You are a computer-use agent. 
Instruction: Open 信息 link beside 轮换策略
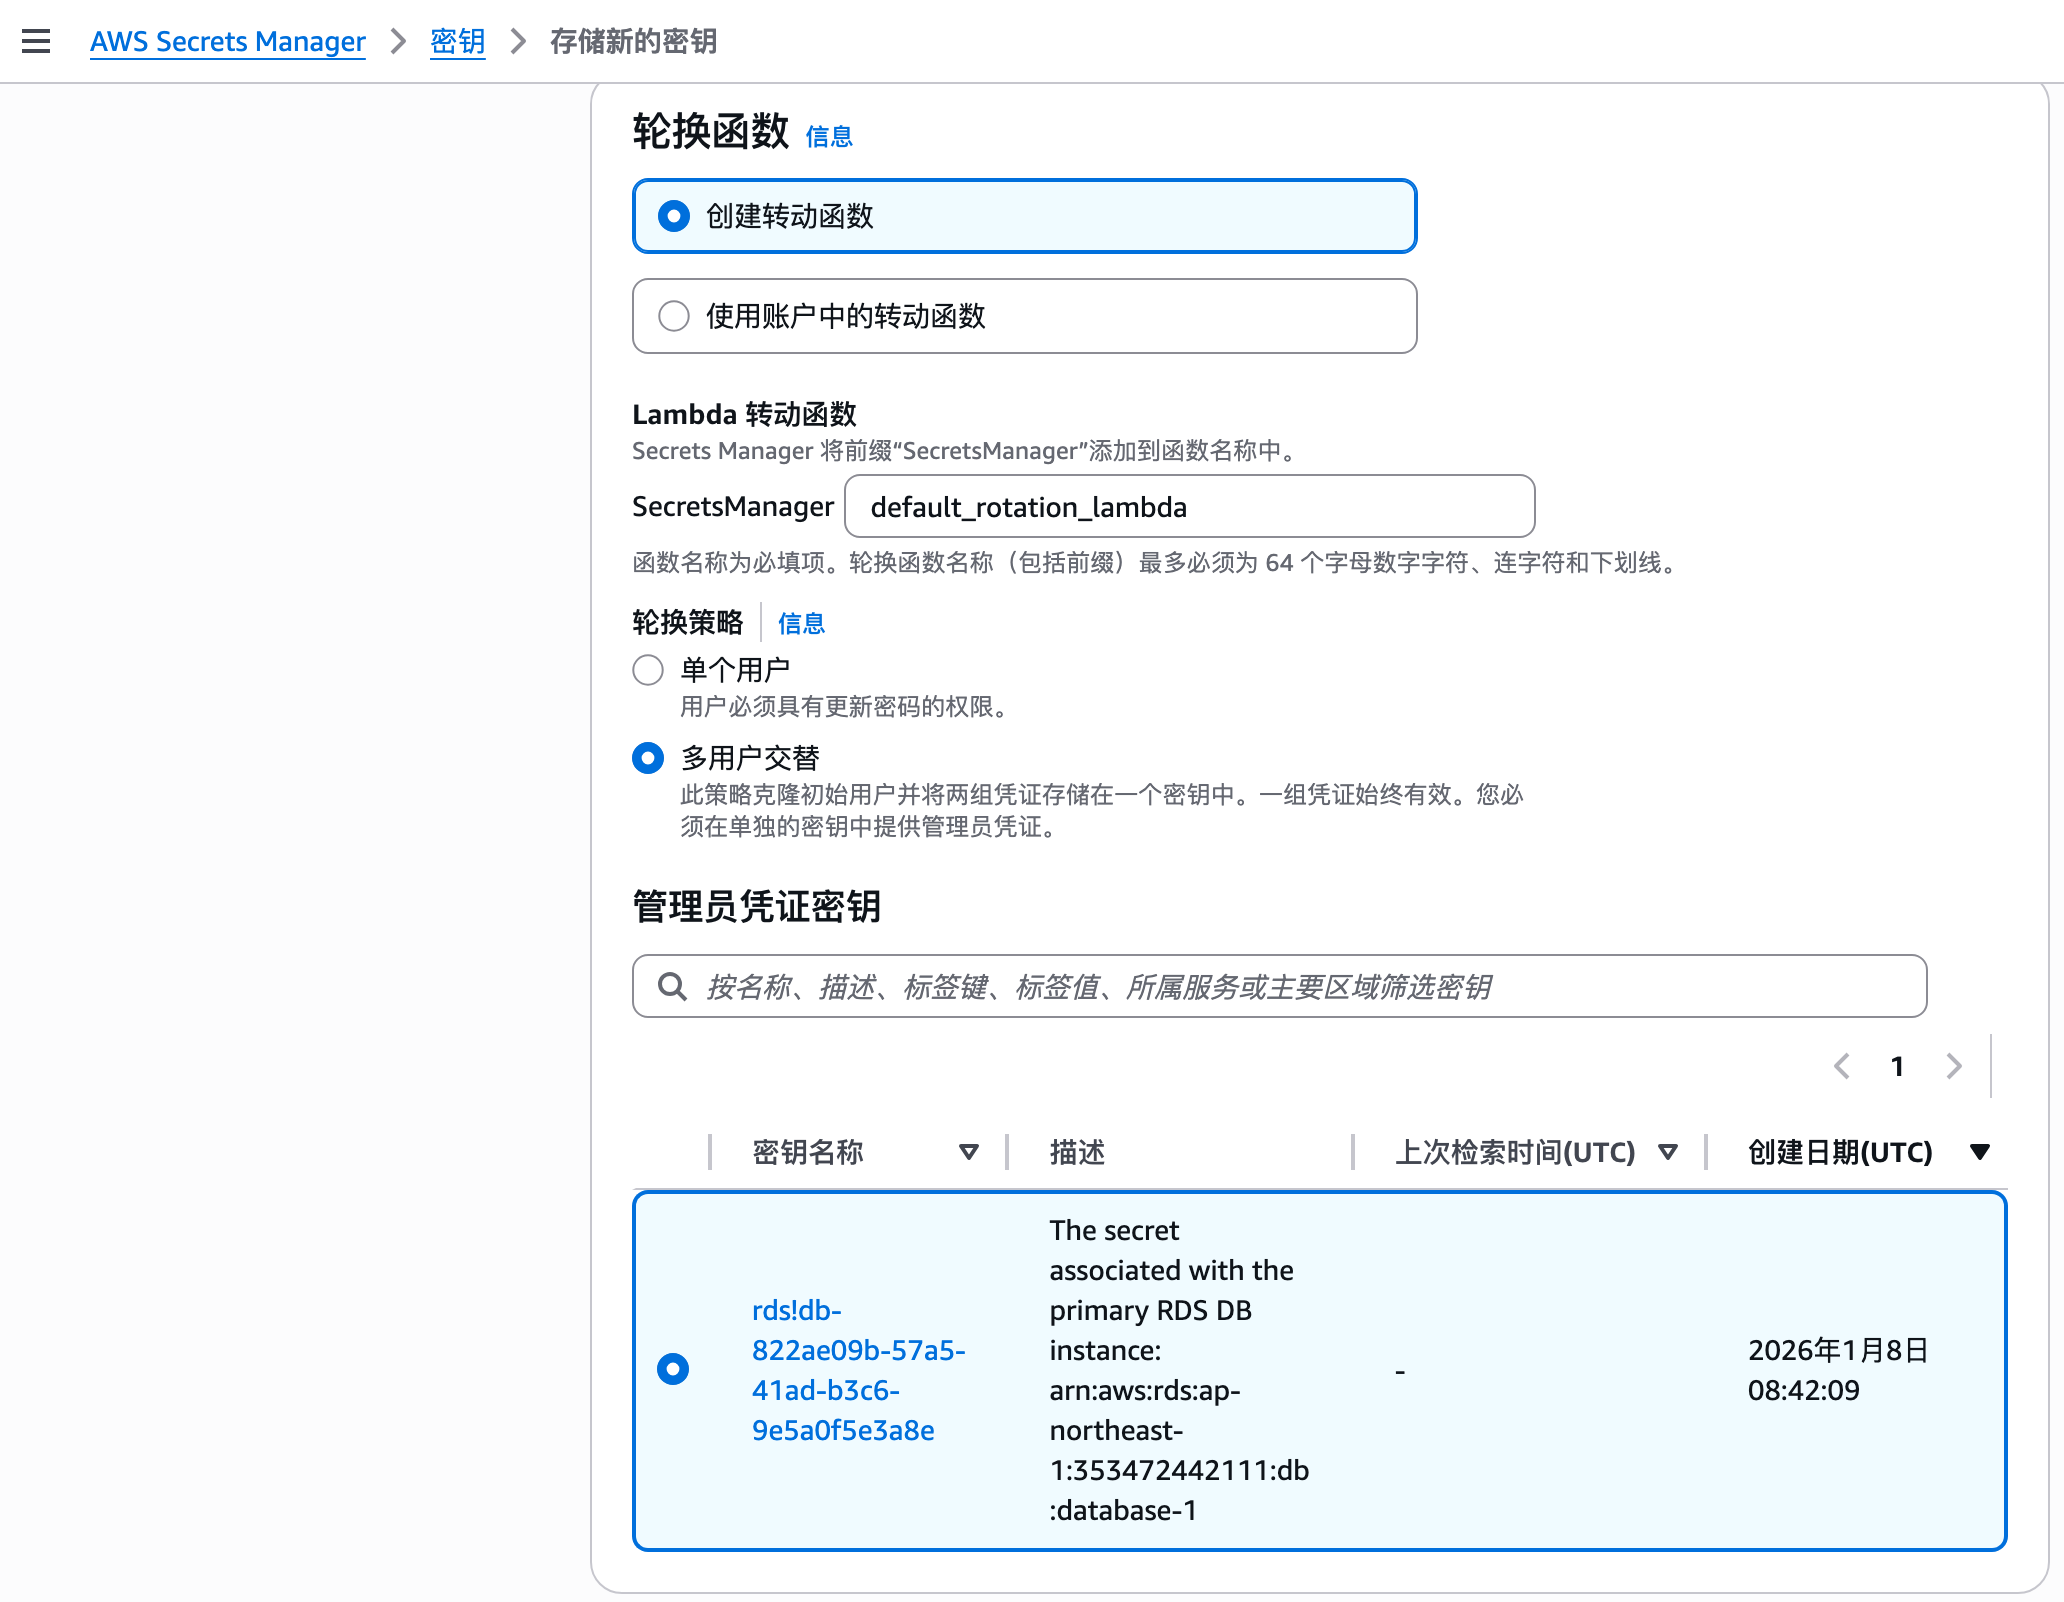[801, 624]
